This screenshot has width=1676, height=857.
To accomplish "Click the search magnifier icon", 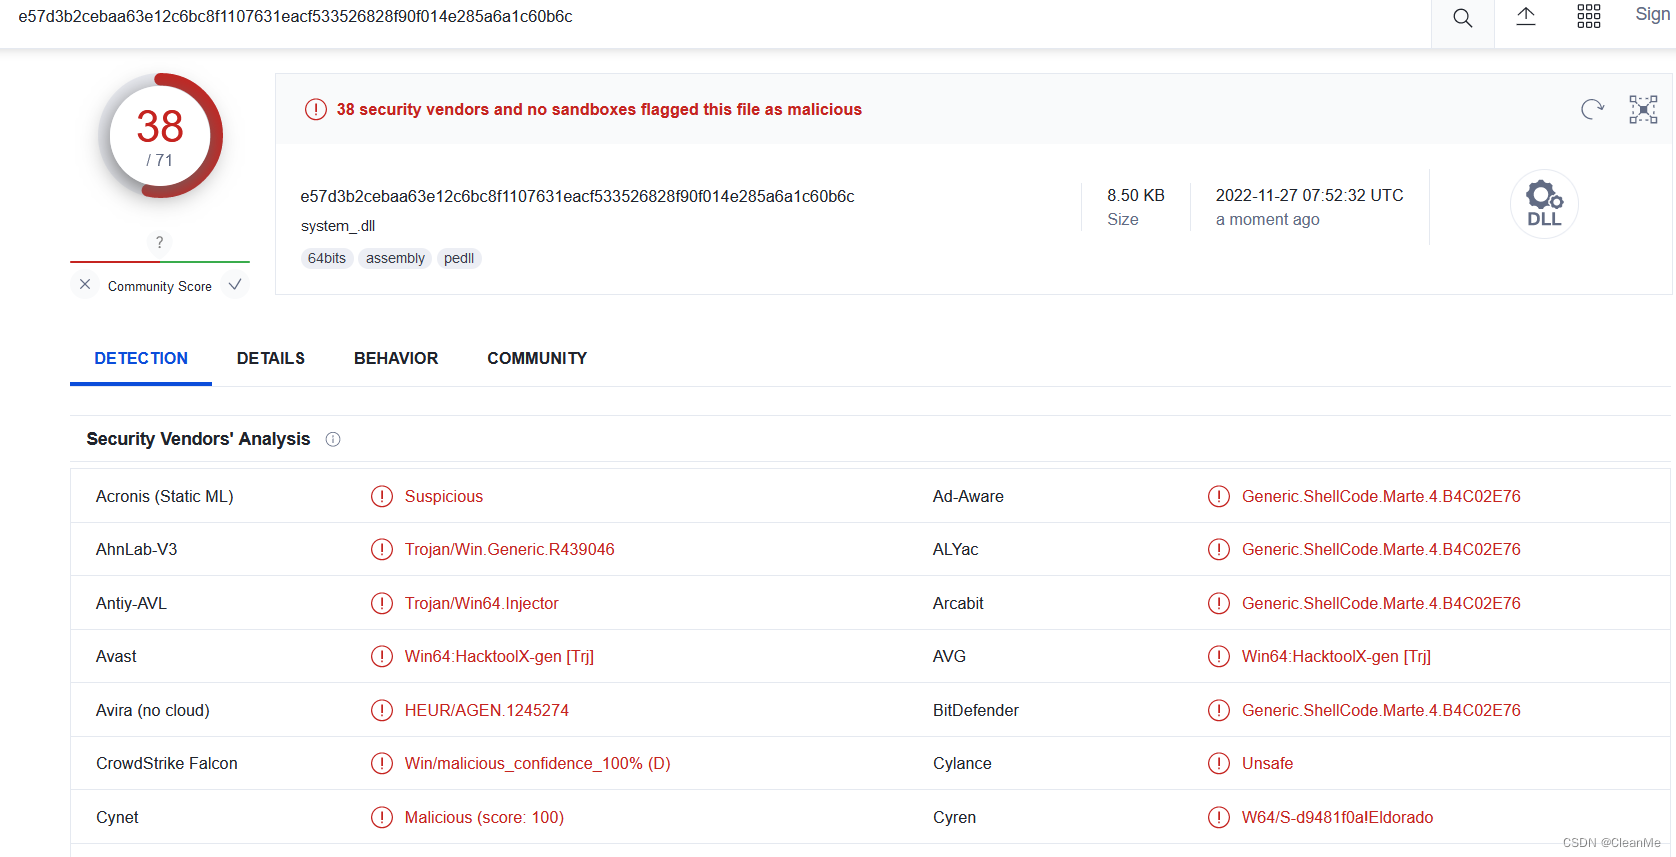I will click(1462, 18).
